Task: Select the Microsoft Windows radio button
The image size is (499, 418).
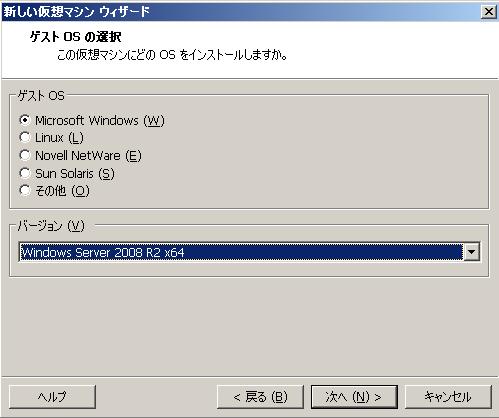Action: pyautogui.click(x=25, y=120)
